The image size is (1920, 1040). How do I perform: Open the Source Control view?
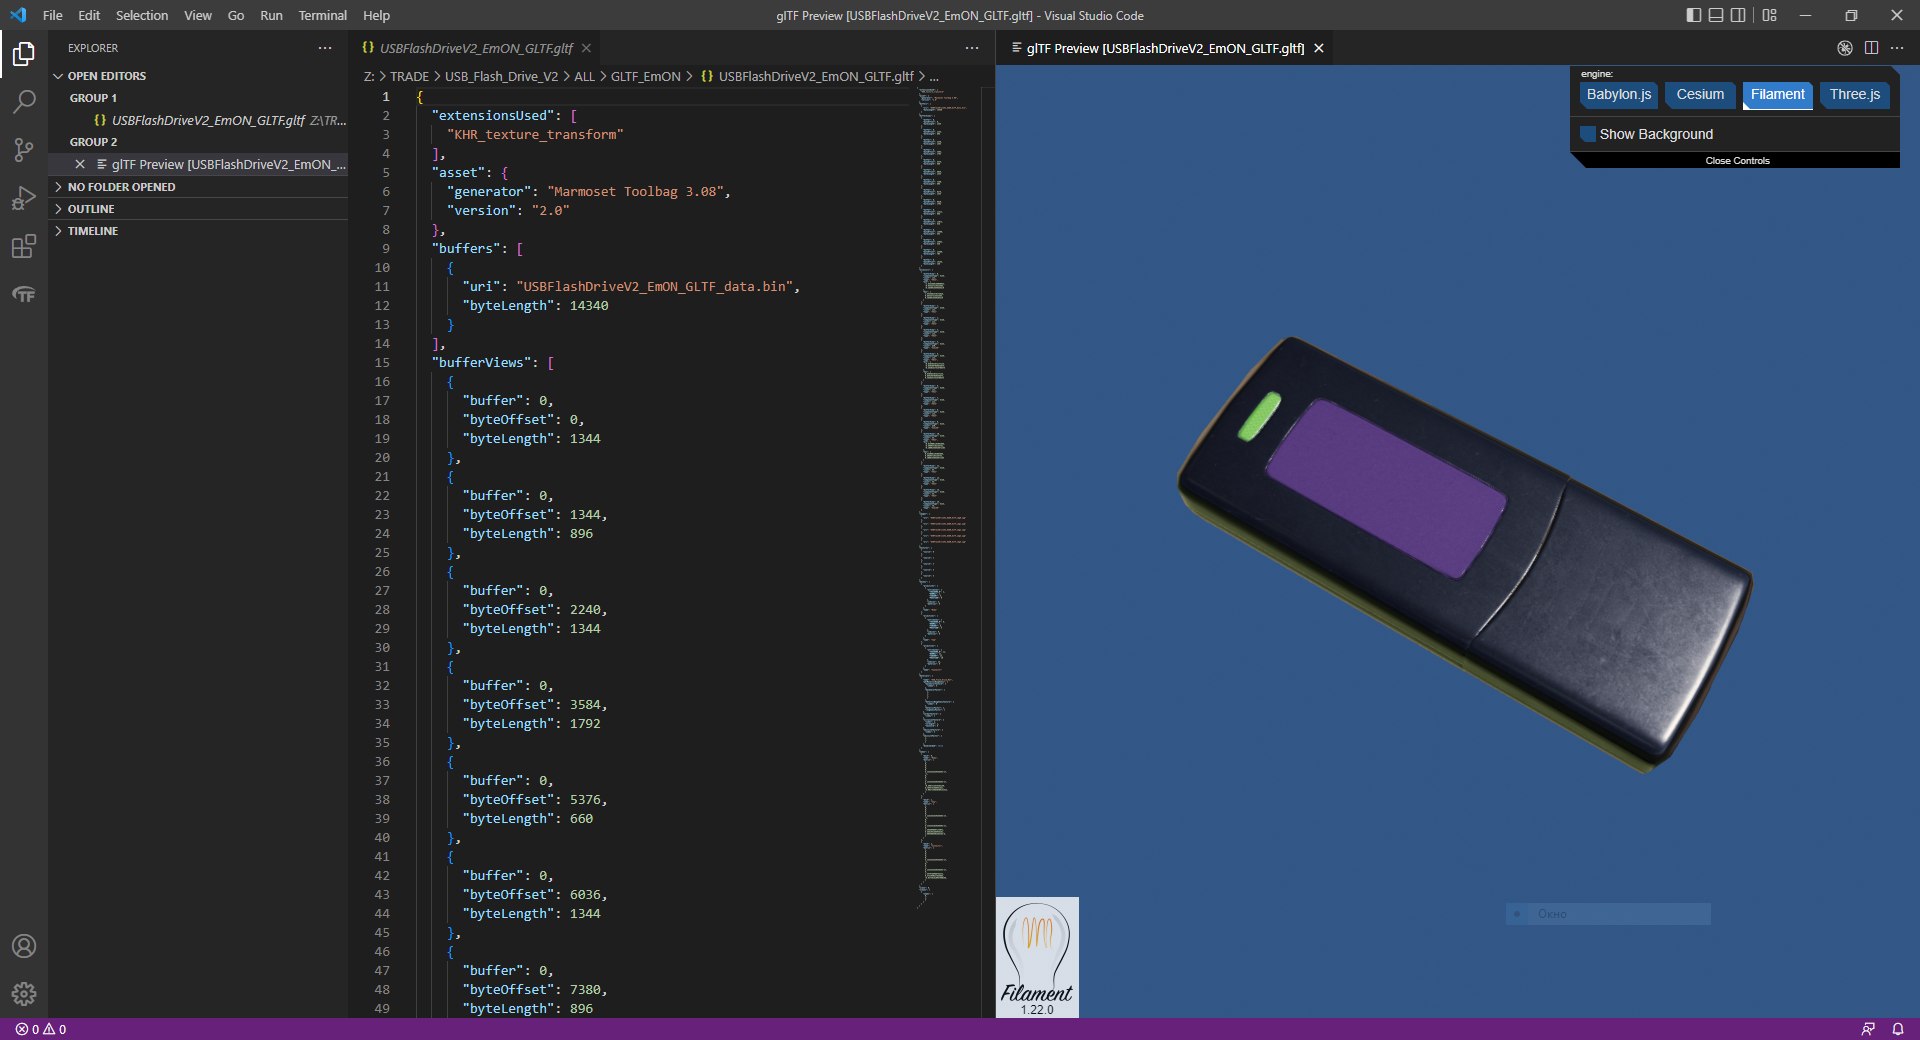pyautogui.click(x=24, y=150)
